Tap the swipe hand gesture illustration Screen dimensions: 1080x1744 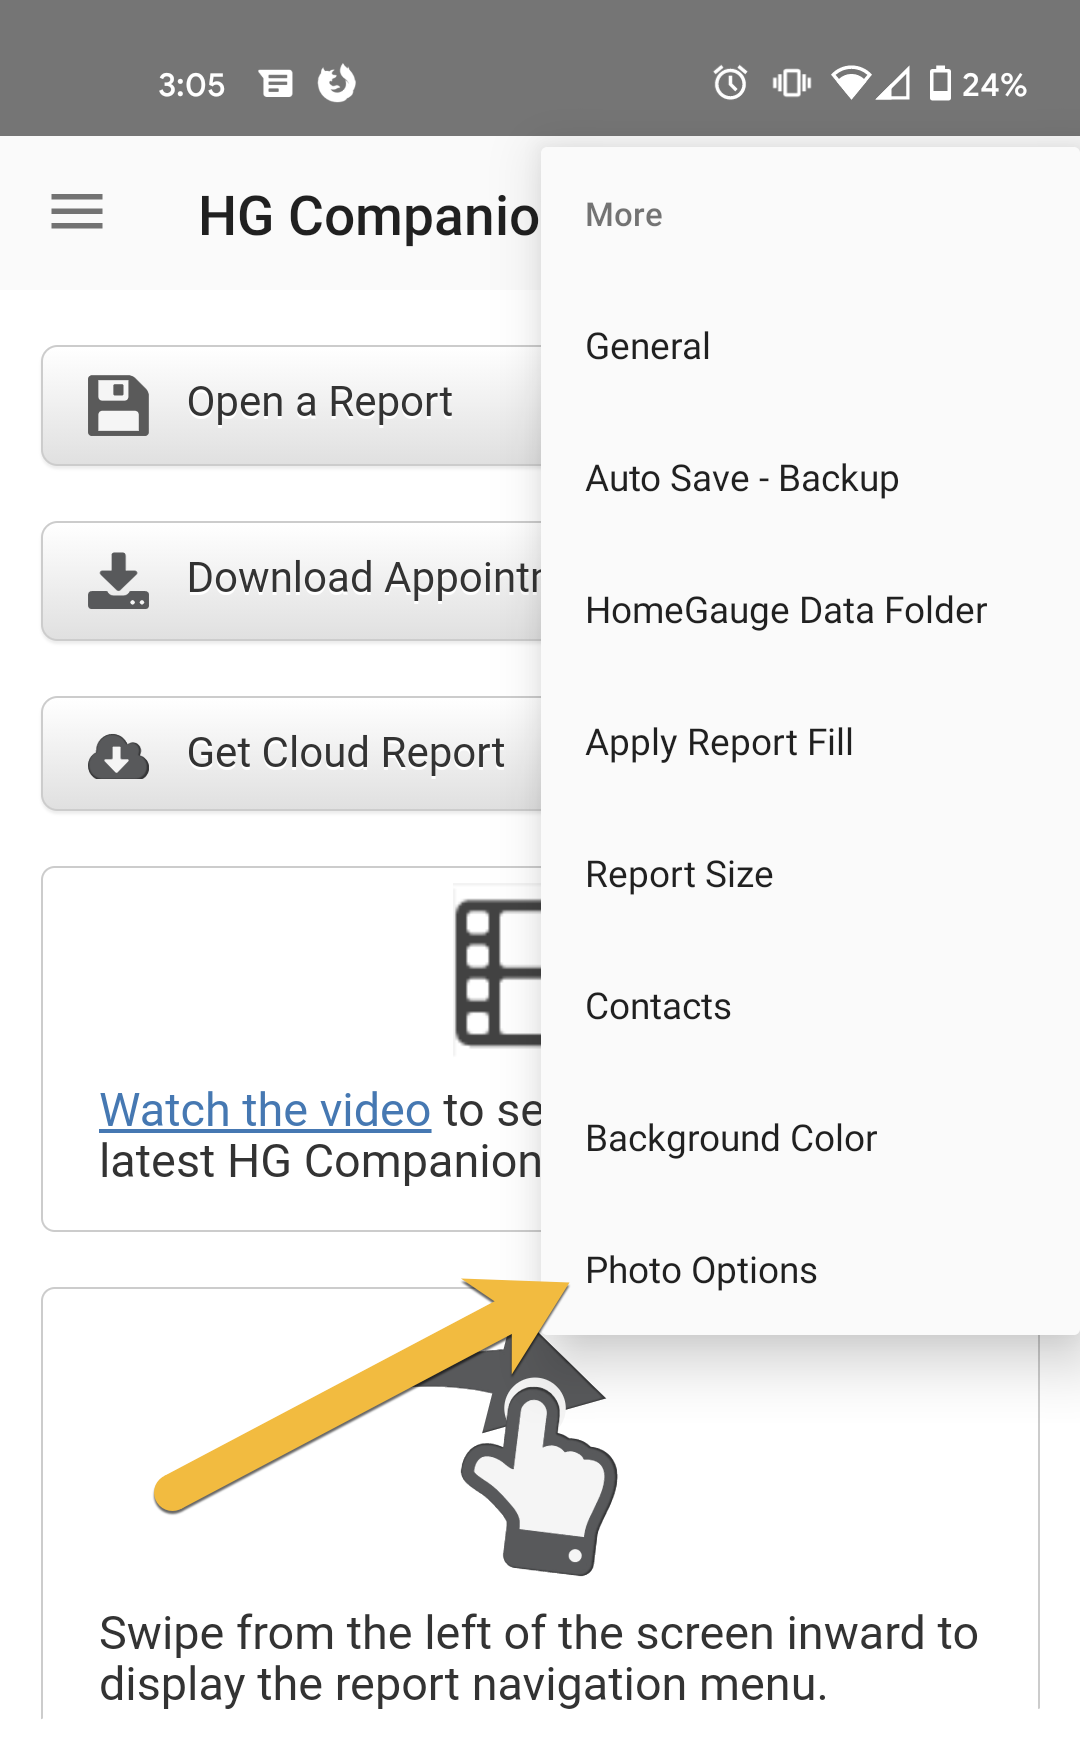(540, 1470)
